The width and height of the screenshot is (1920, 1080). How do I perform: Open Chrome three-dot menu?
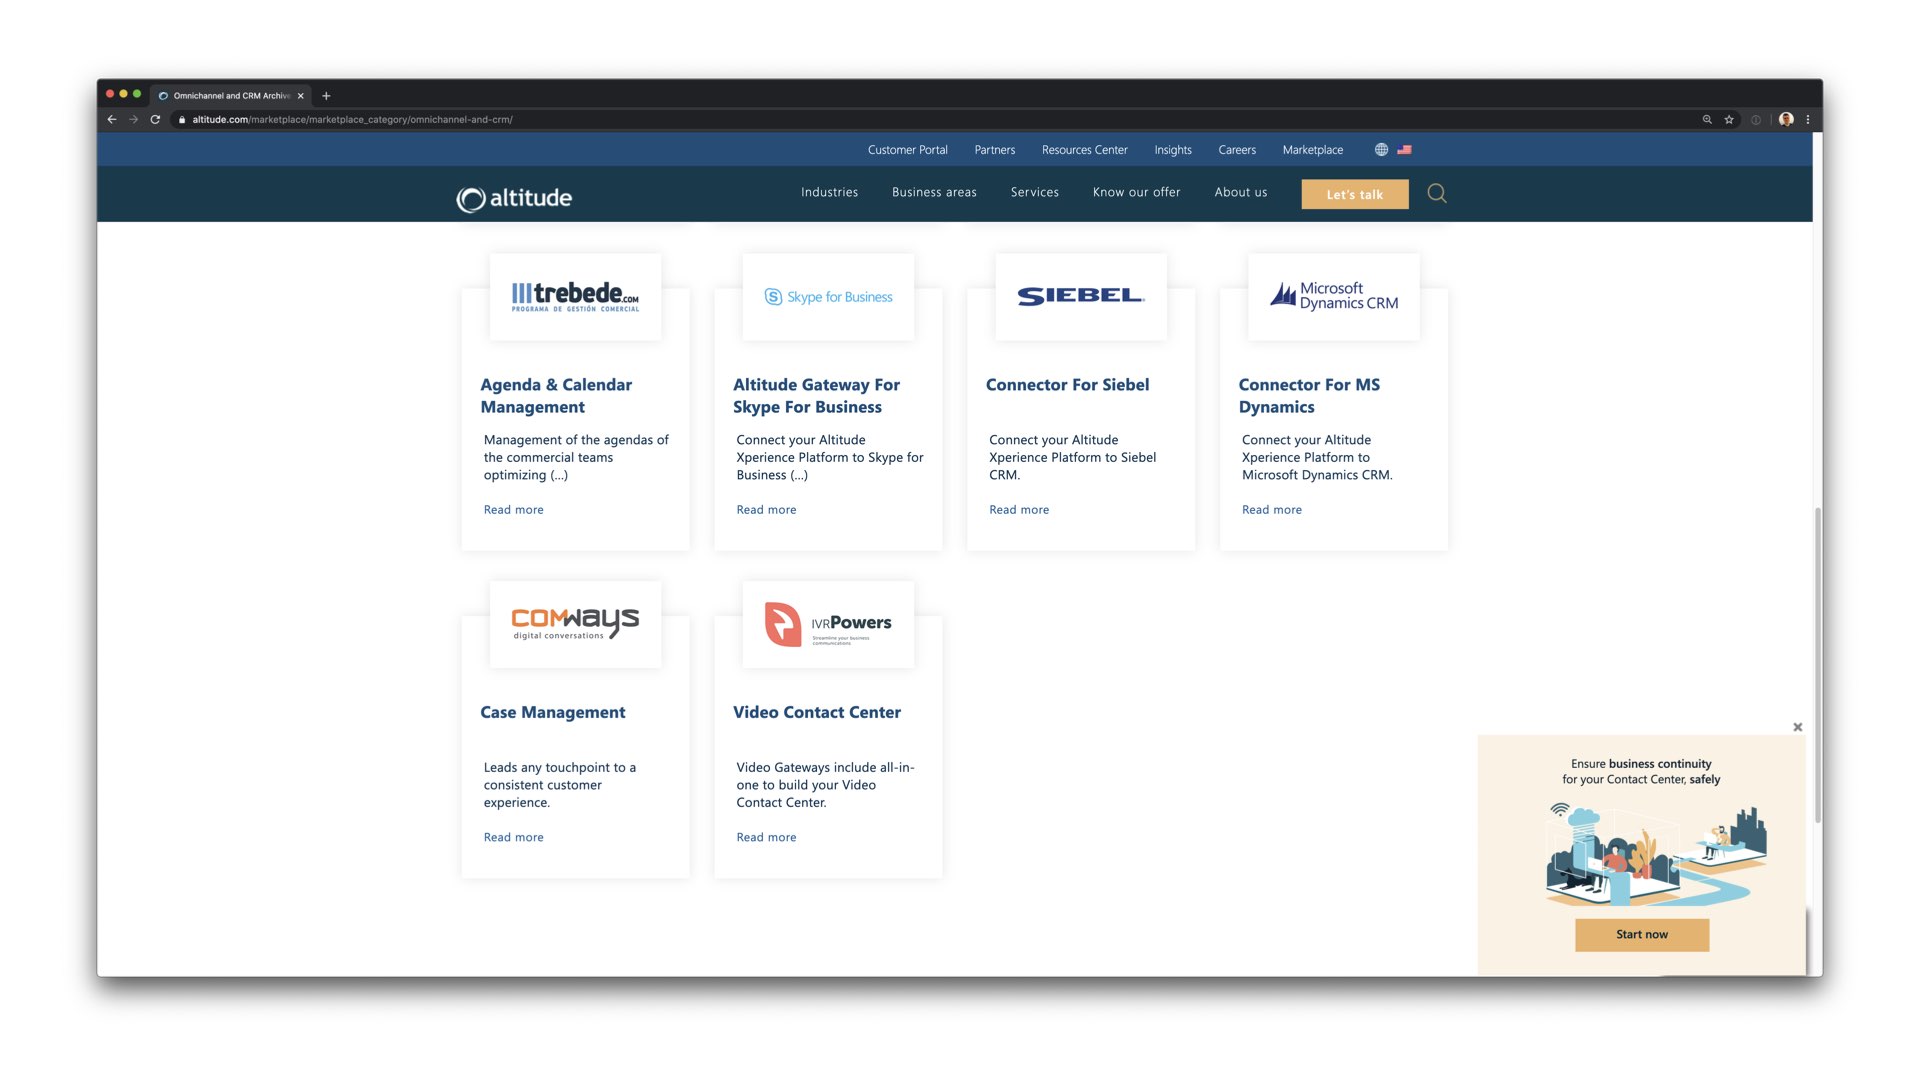(1808, 119)
